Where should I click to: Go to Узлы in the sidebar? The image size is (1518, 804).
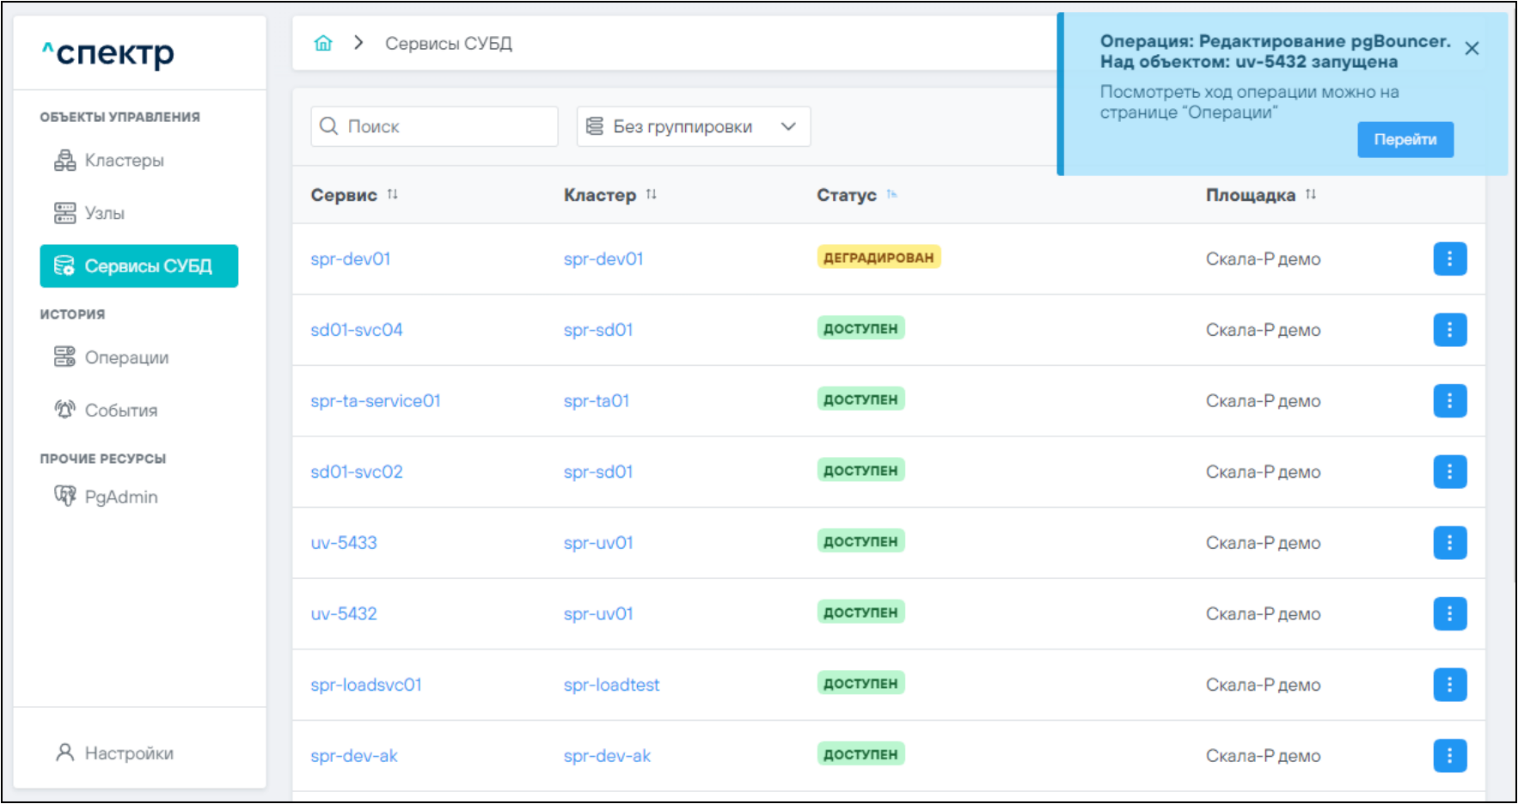[x=104, y=213]
